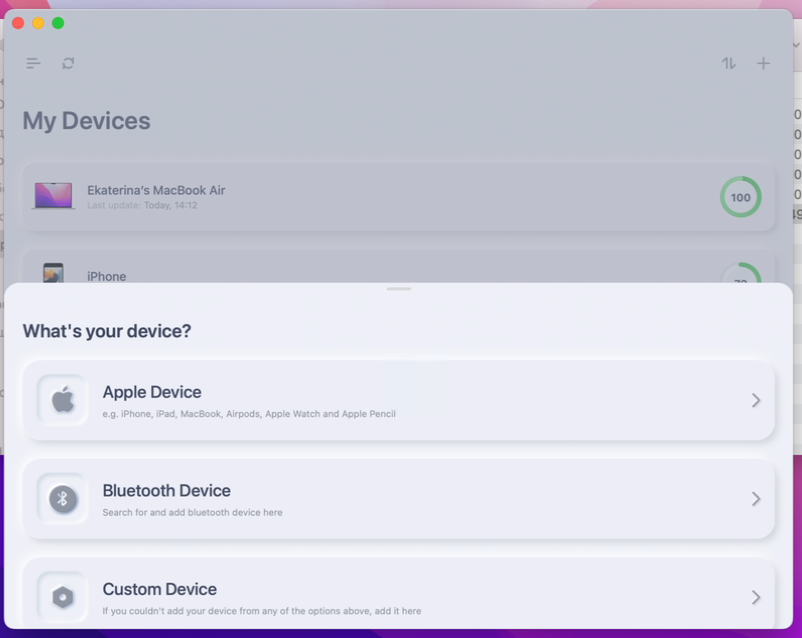This screenshot has width=802, height=638.
Task: Select the Custom Device hexagon icon
Action: [x=63, y=597]
